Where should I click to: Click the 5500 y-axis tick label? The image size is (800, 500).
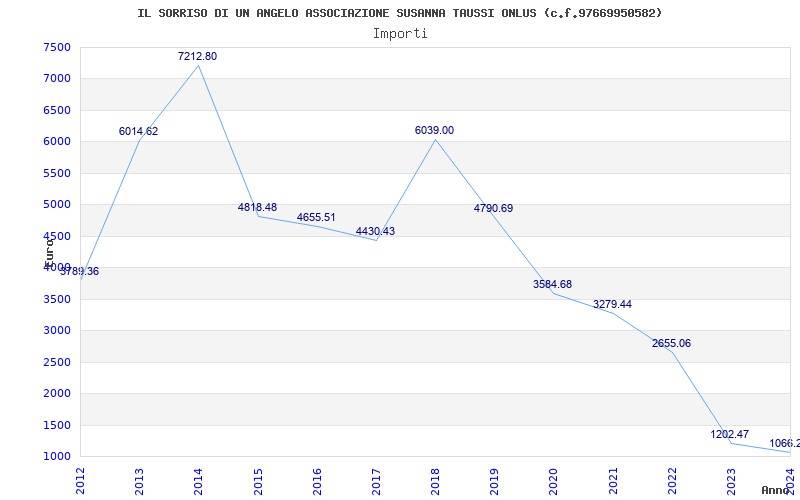point(57,173)
